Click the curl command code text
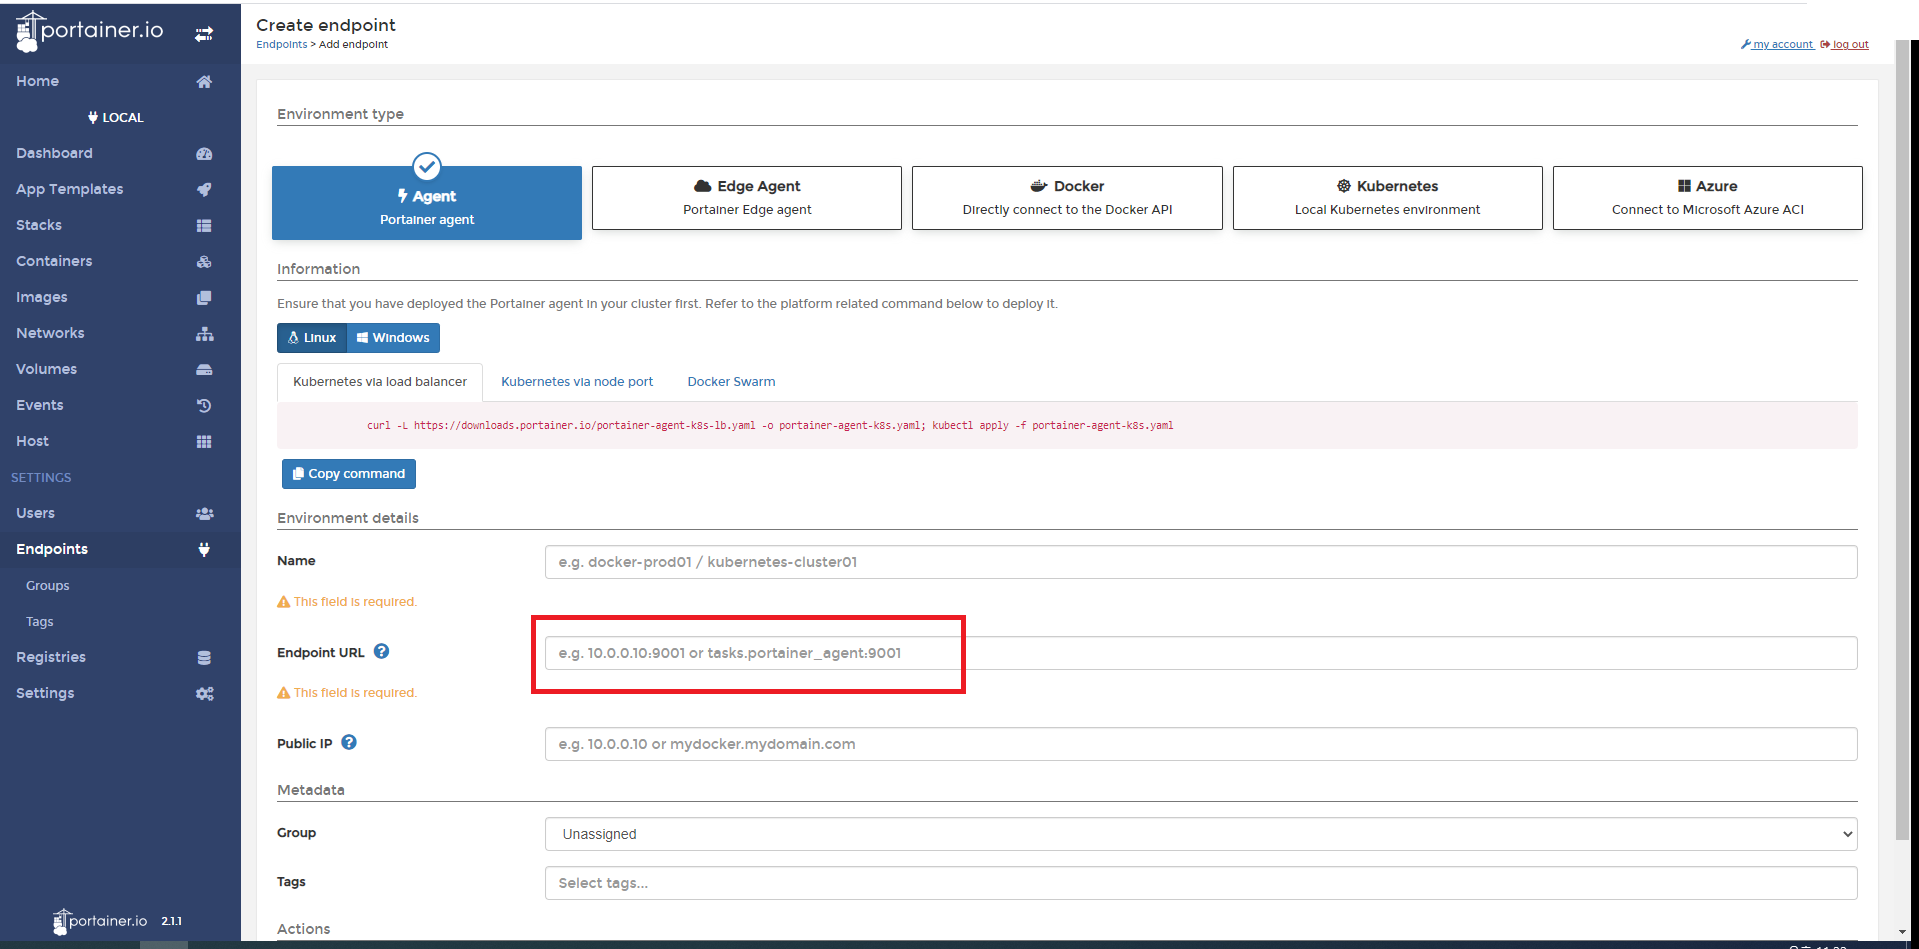The width and height of the screenshot is (1919, 949). pos(770,425)
